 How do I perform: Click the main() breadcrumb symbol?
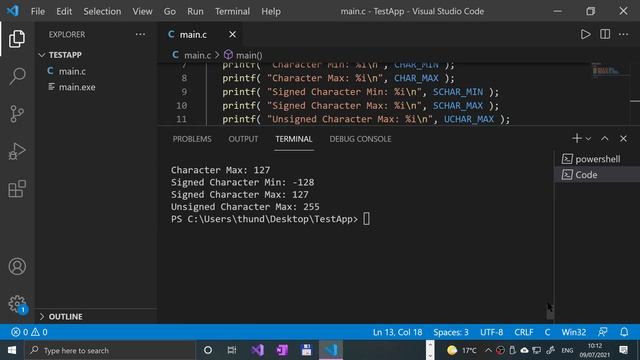(x=243, y=55)
